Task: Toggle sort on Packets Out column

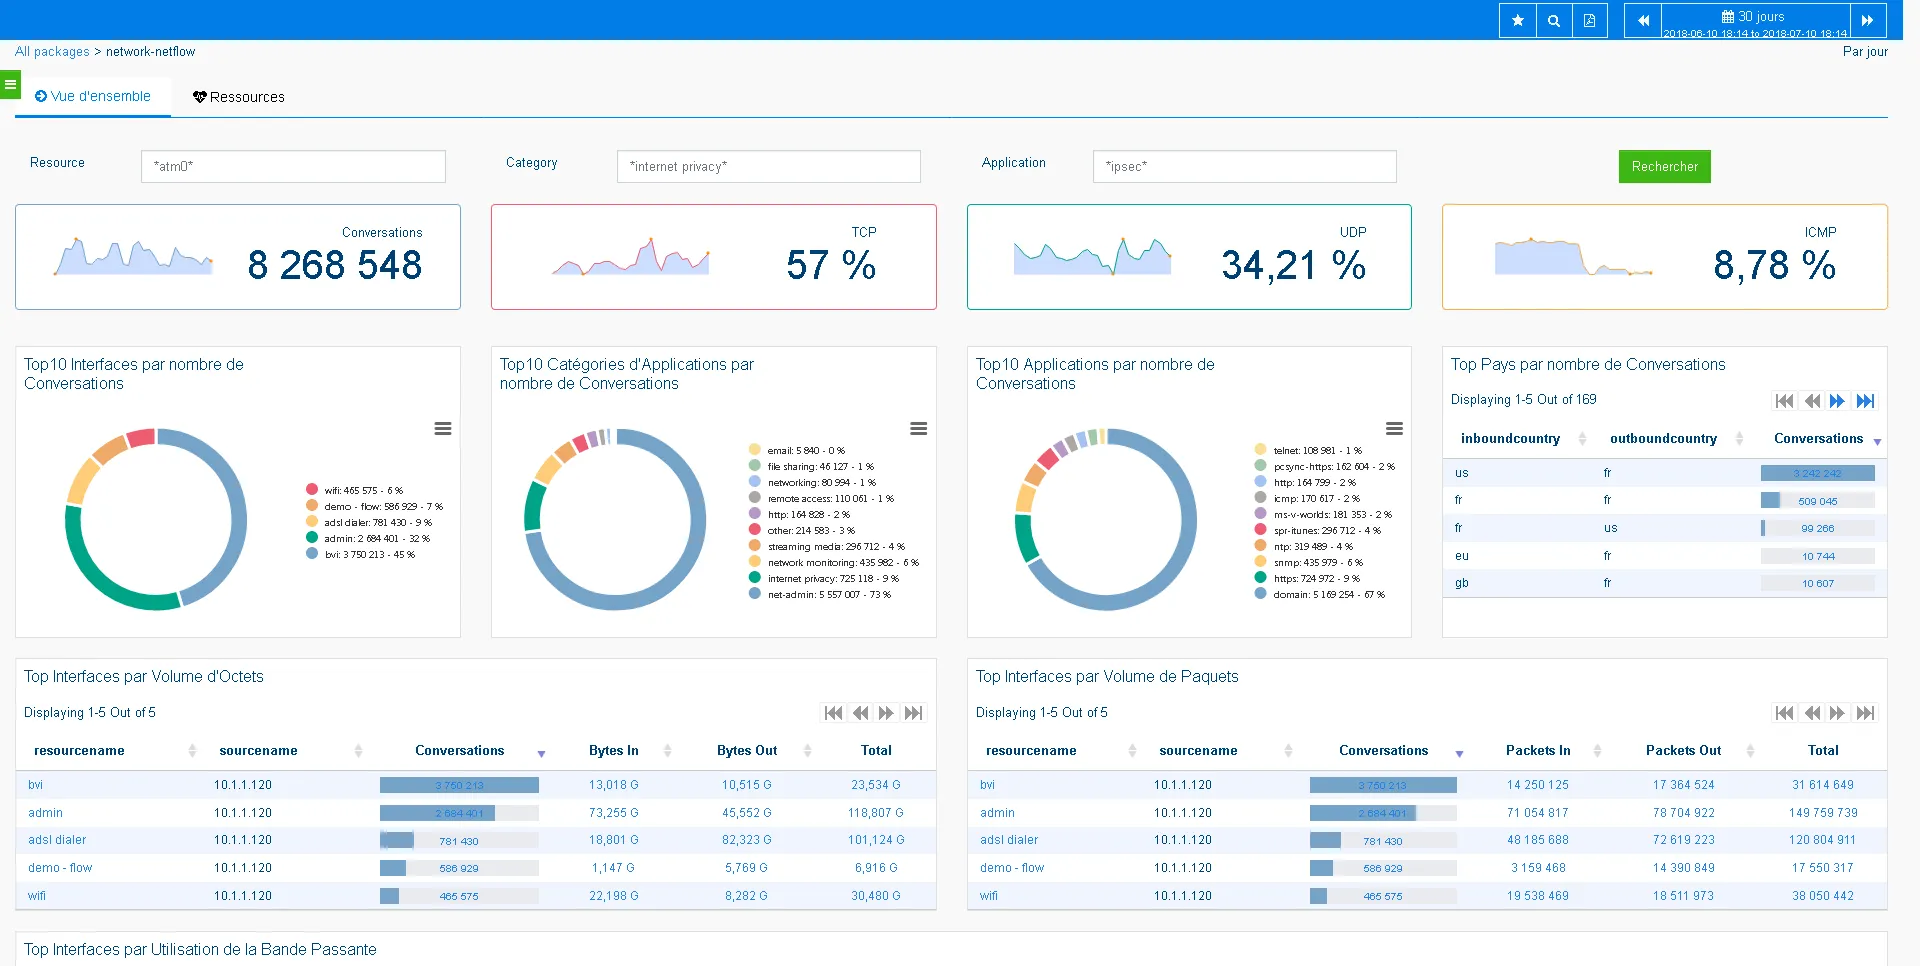Action: tap(1748, 750)
